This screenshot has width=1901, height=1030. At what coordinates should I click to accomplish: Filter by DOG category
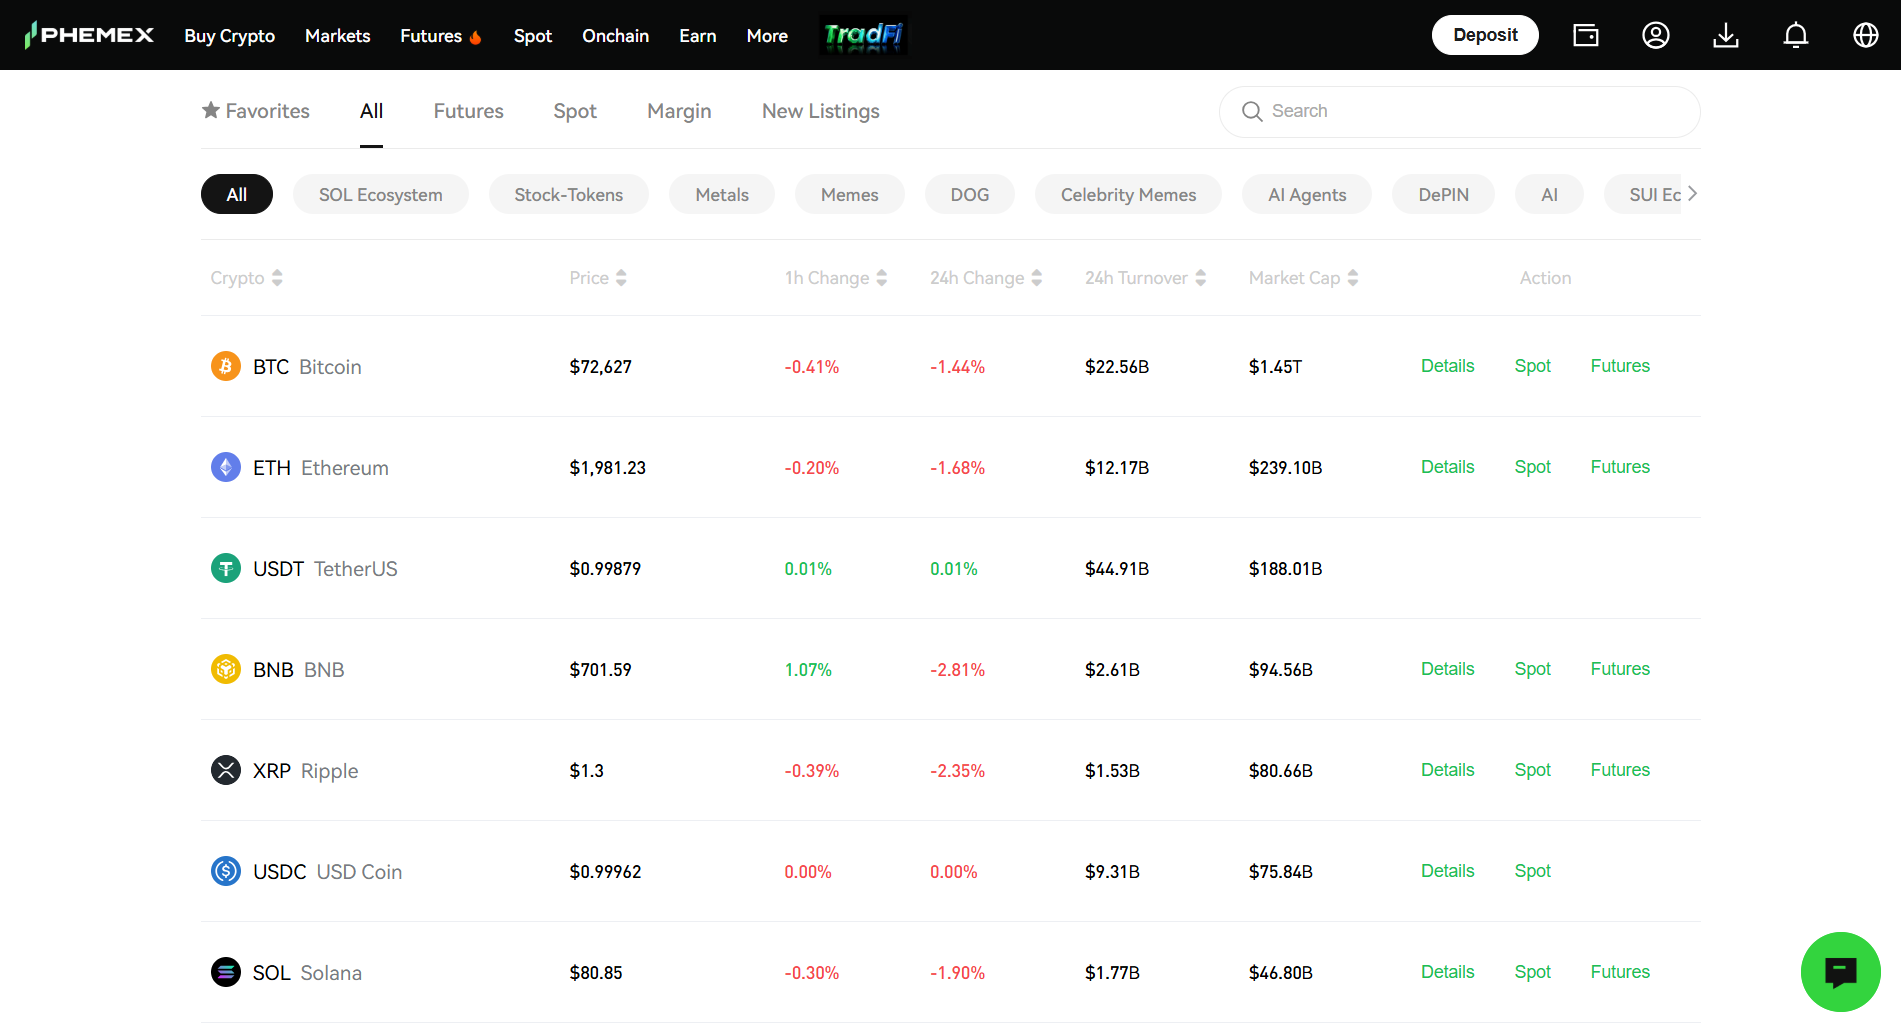970,194
